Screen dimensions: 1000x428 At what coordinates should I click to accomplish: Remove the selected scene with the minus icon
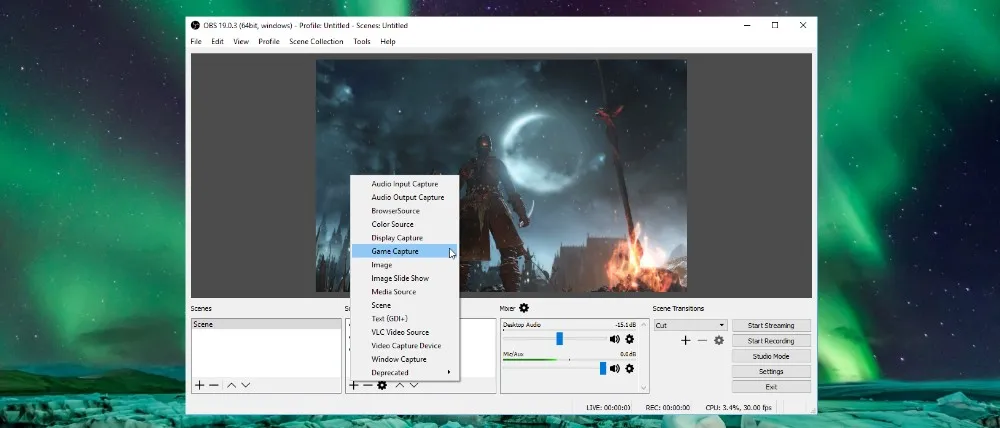213,385
